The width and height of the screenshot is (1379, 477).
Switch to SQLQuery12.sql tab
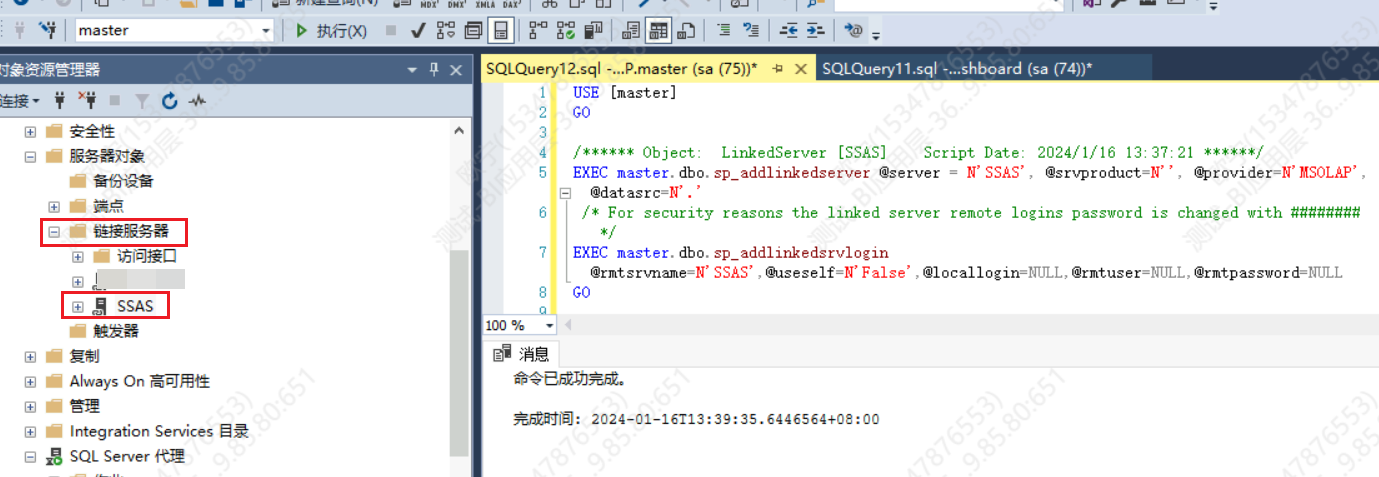click(621, 68)
